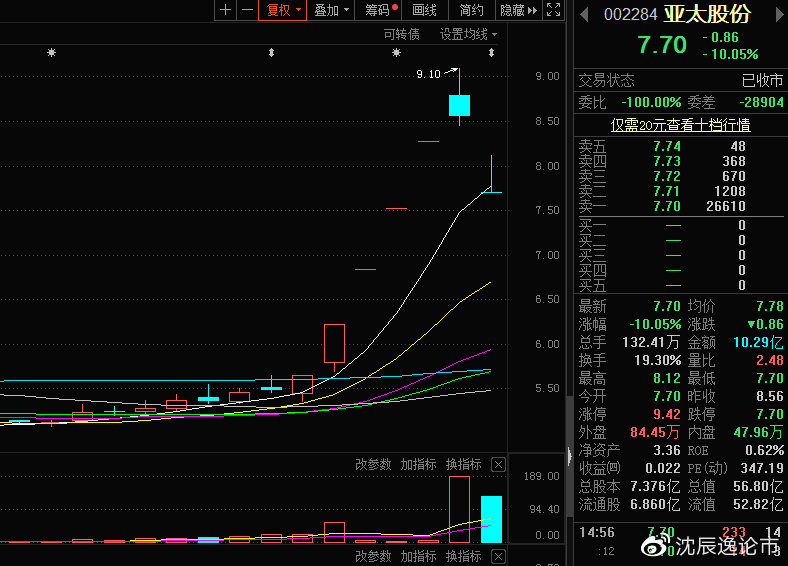Select the 画线 drawing tool
The height and width of the screenshot is (566, 788).
point(425,10)
